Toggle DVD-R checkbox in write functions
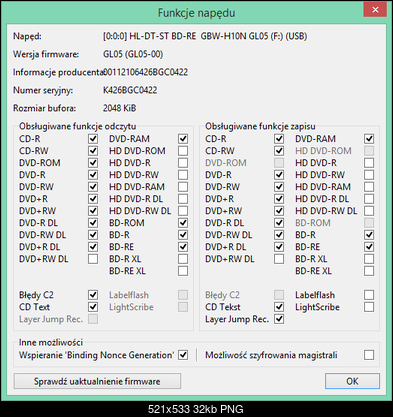Image resolution: width=393 pixels, height=417 pixels. tap(279, 175)
